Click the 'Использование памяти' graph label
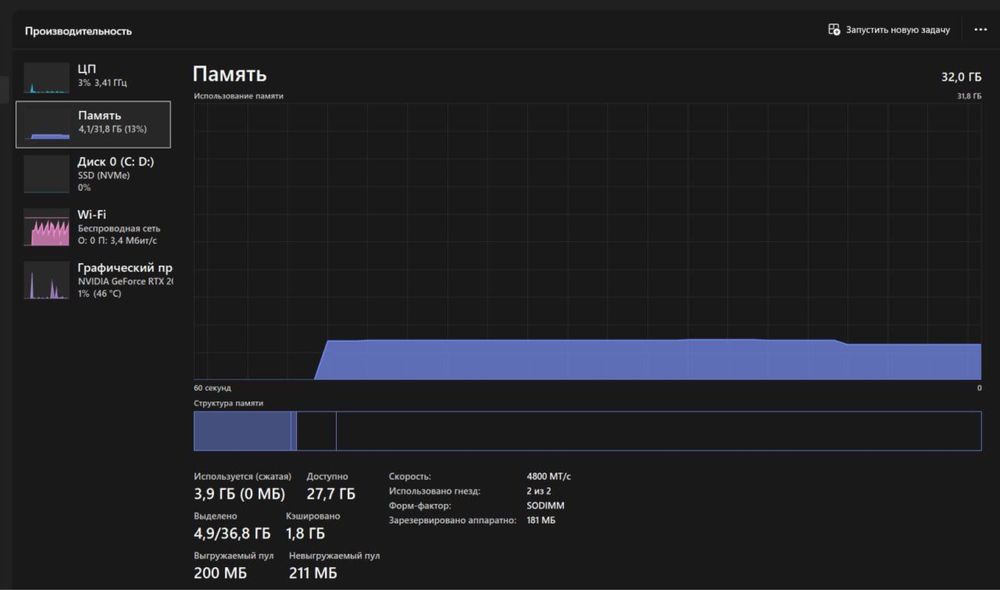This screenshot has height=590, width=1000. [239, 96]
